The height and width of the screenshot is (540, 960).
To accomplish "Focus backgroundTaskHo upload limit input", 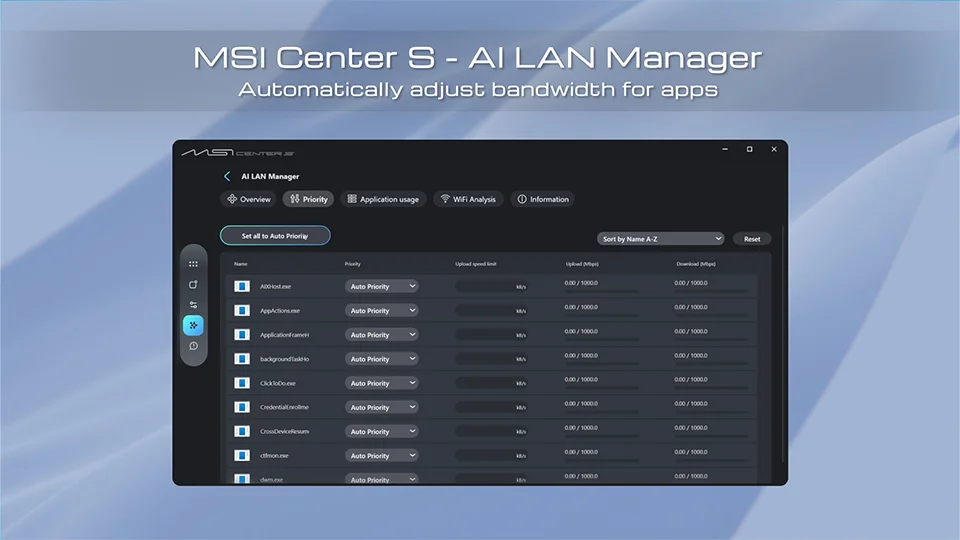I will pos(492,359).
